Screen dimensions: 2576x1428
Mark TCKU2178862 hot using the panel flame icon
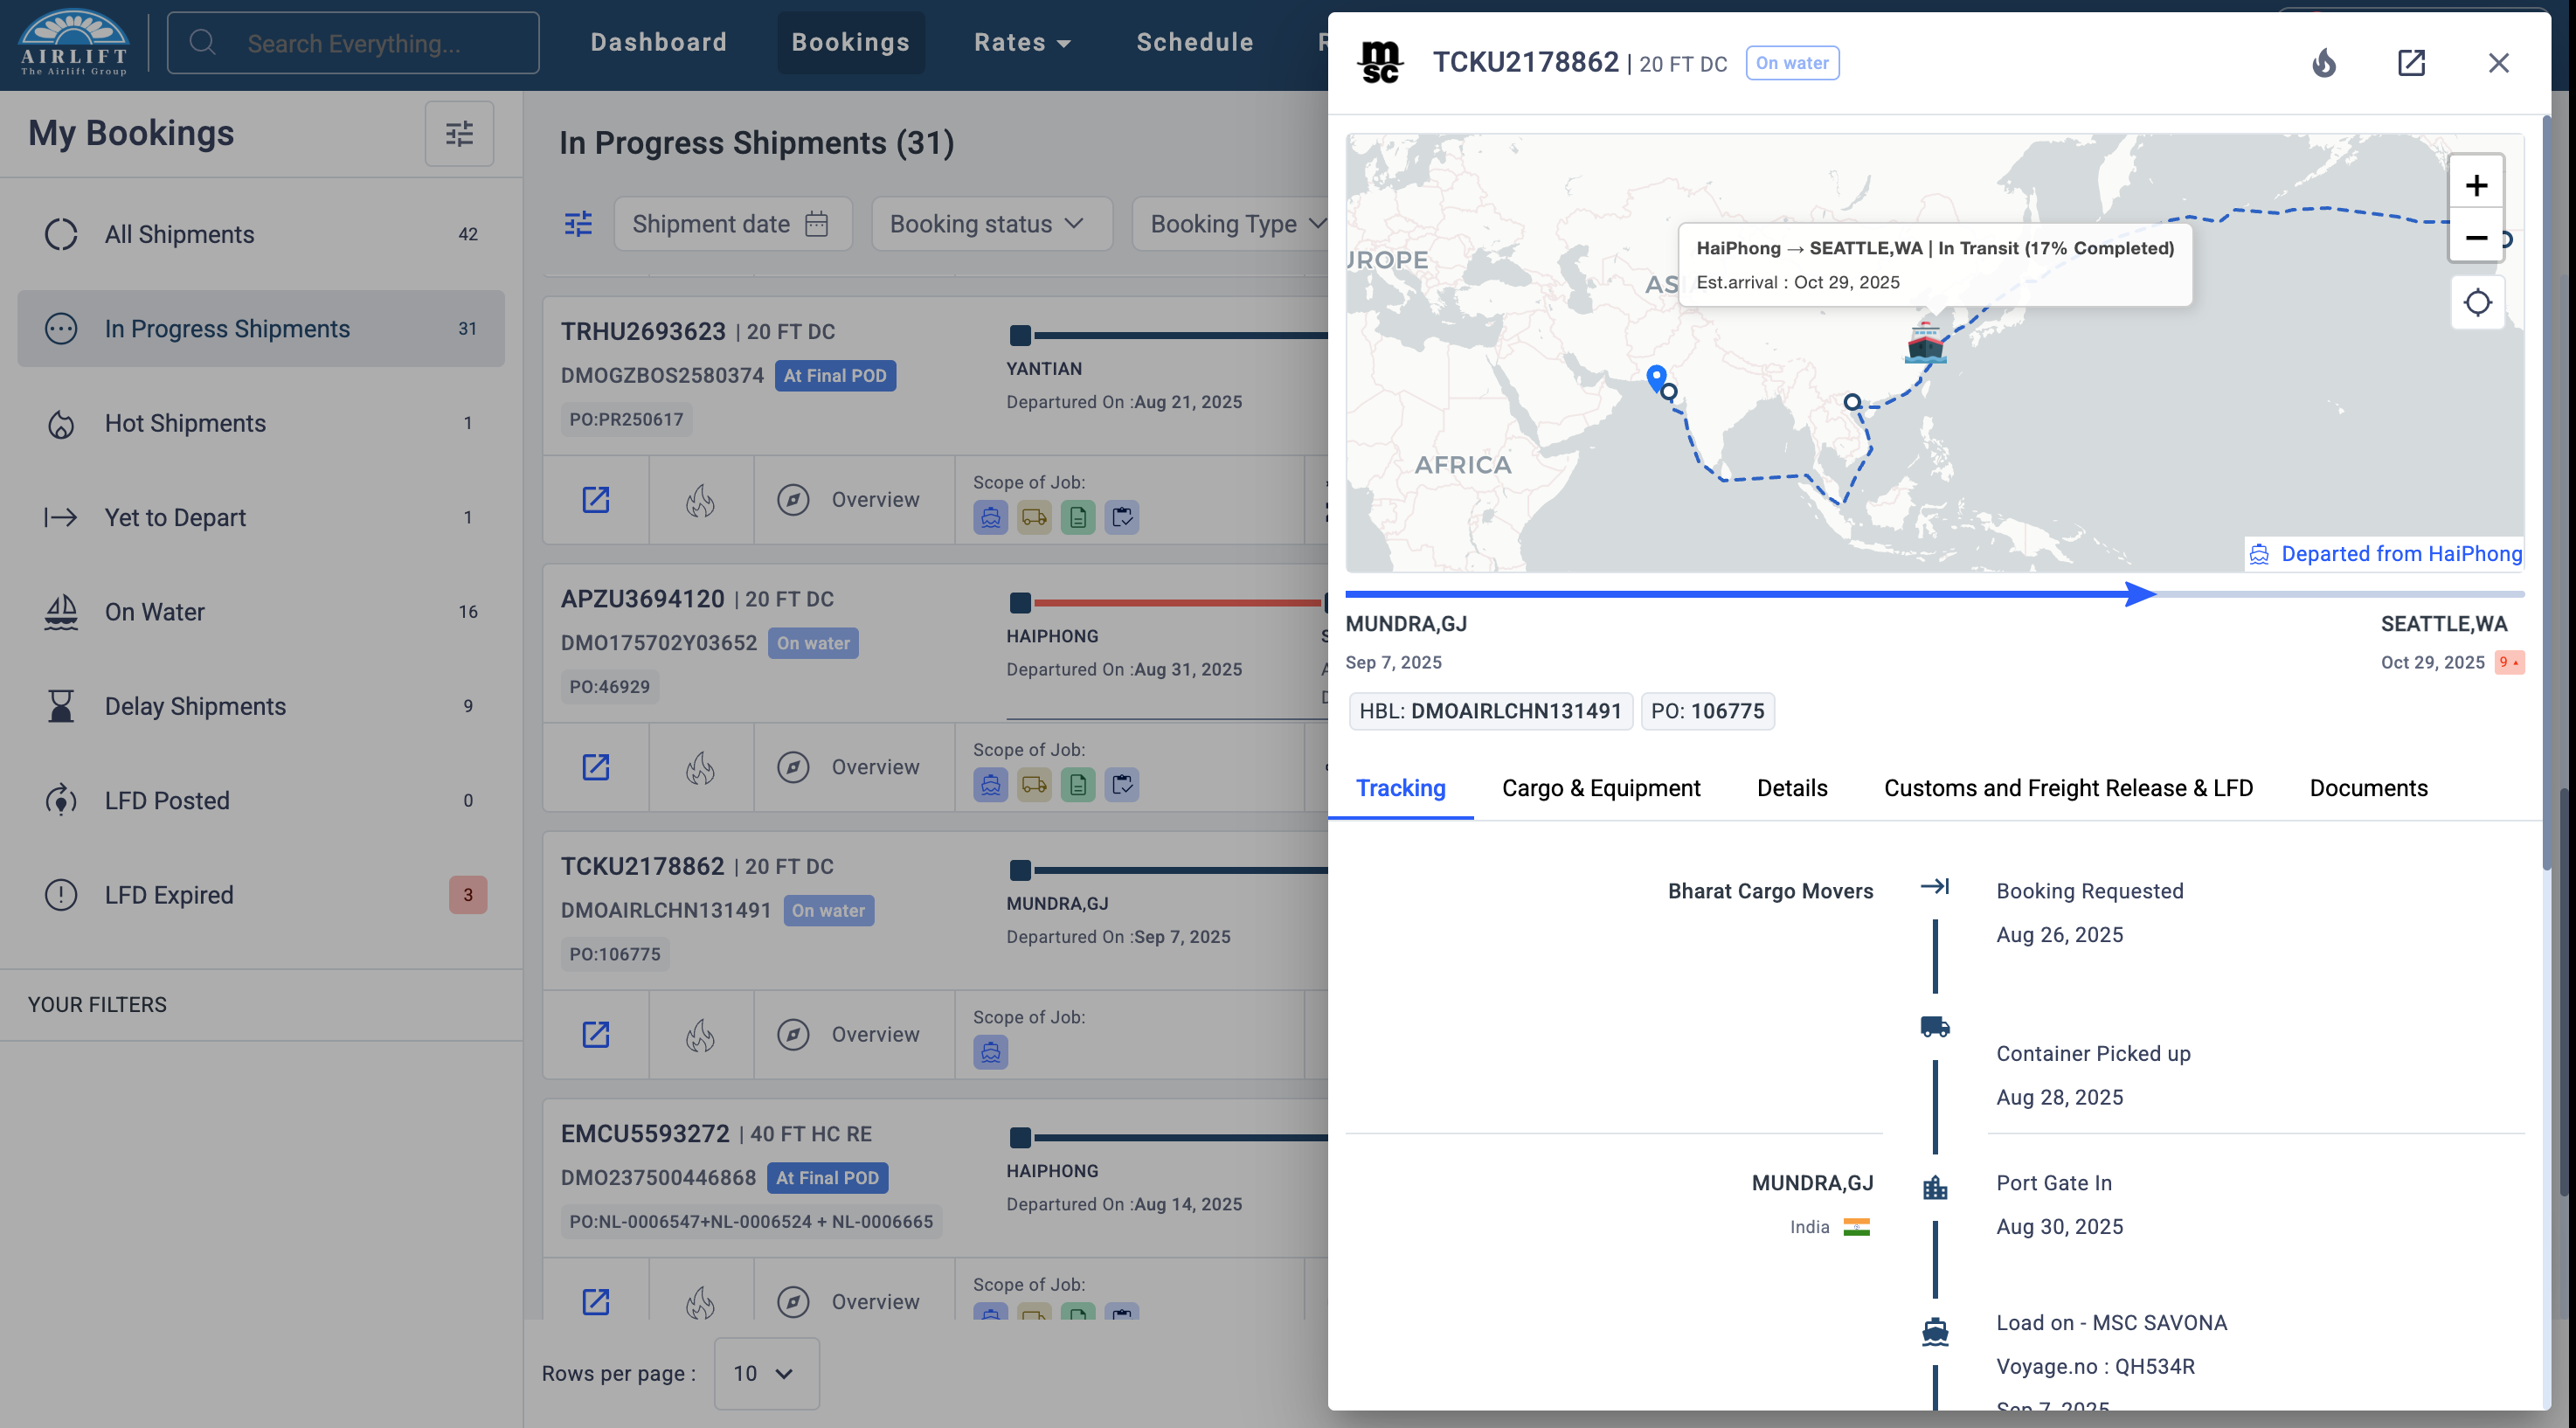tap(2323, 63)
